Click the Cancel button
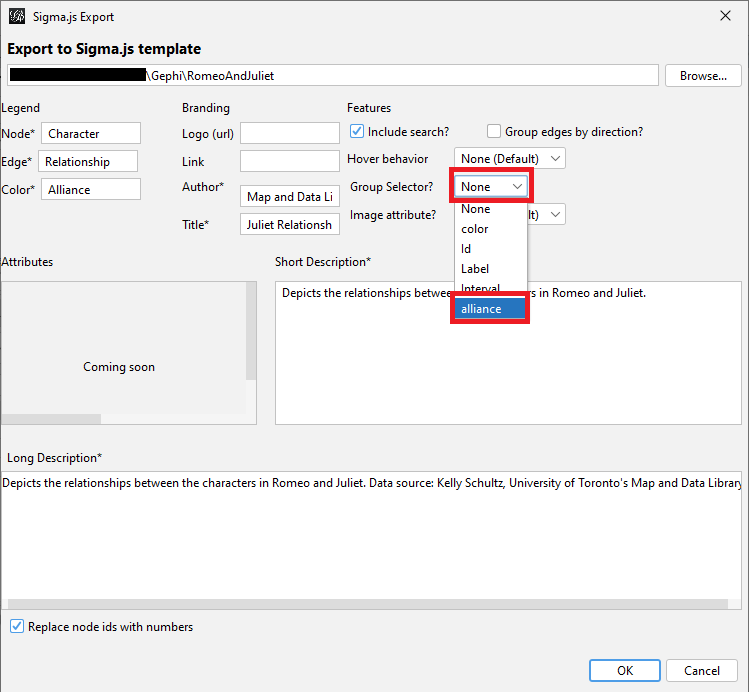Viewport: 749px width, 692px height. click(701, 671)
